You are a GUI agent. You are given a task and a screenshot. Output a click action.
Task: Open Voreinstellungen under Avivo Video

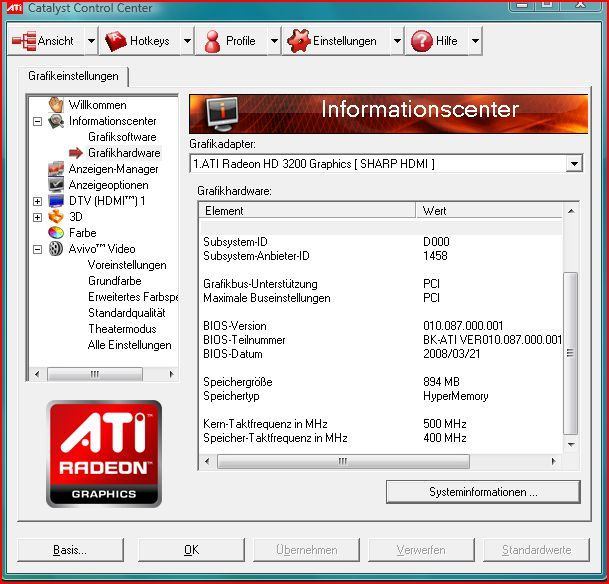click(x=127, y=265)
